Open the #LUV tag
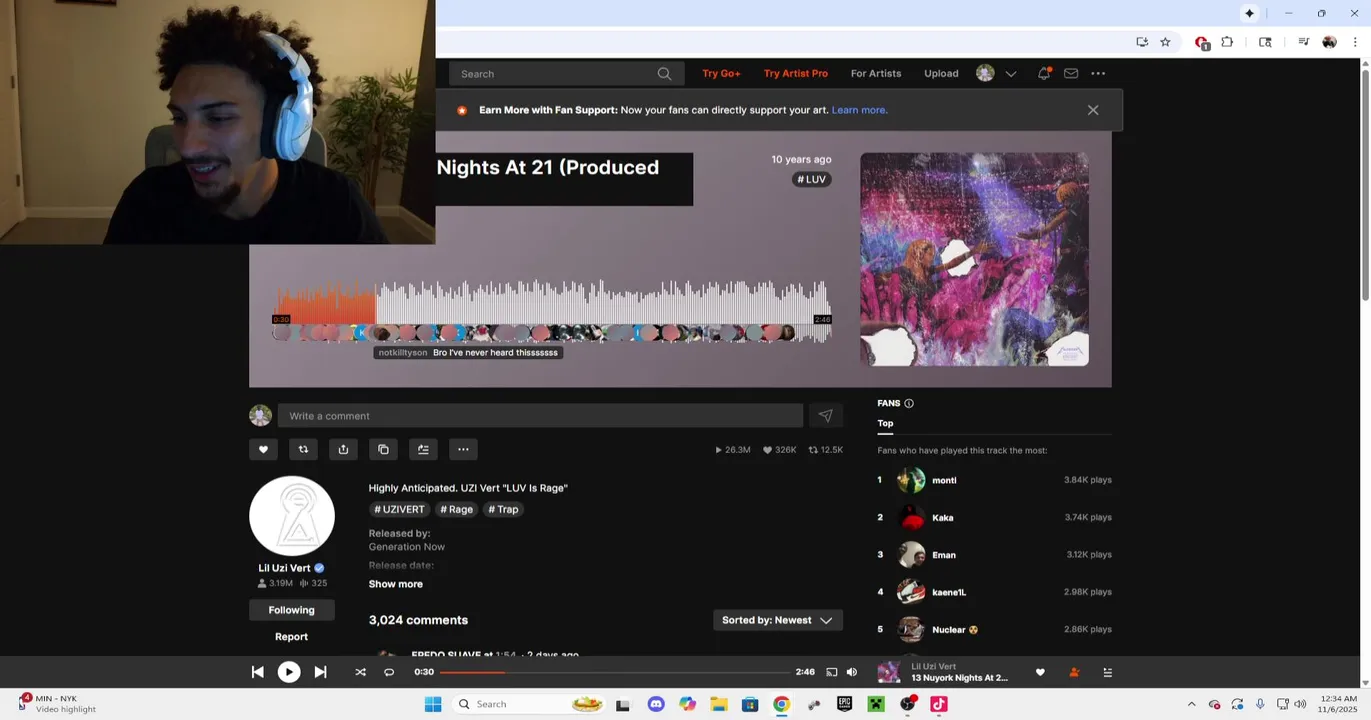Image resolution: width=1371 pixels, height=720 pixels. click(811, 180)
